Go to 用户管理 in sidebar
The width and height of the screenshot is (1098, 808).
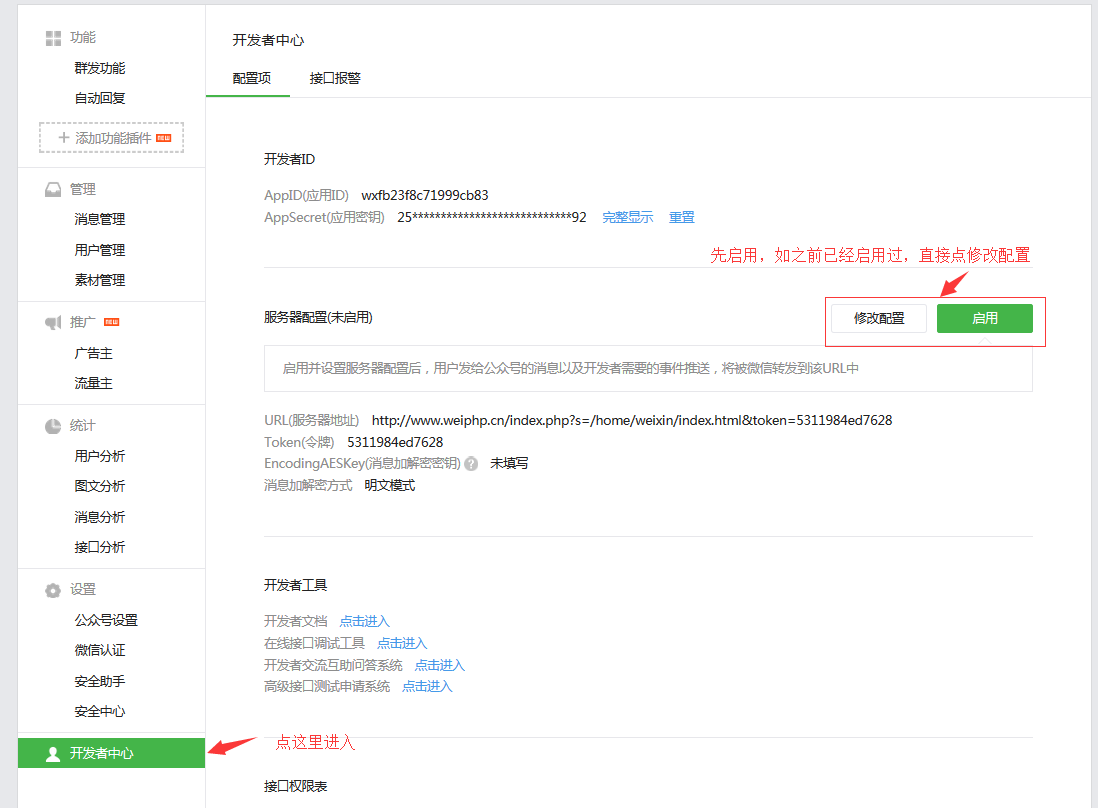[100, 250]
